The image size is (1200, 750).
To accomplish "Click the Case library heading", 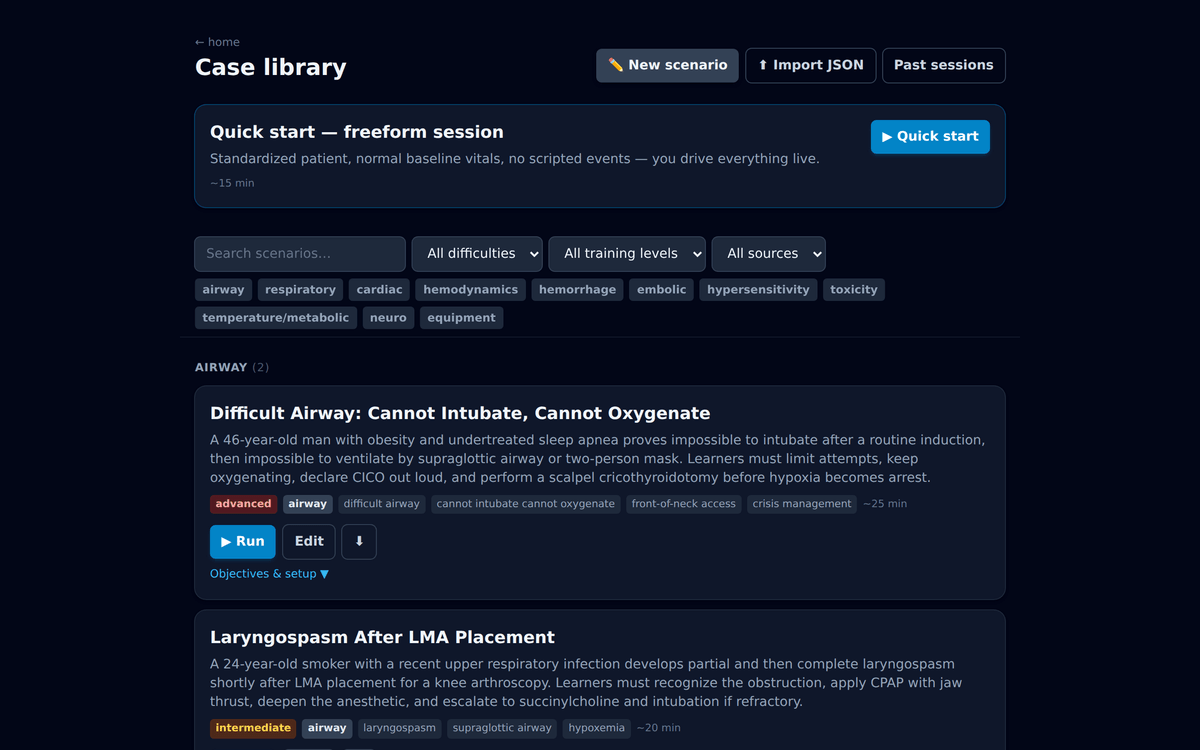I will point(271,68).
